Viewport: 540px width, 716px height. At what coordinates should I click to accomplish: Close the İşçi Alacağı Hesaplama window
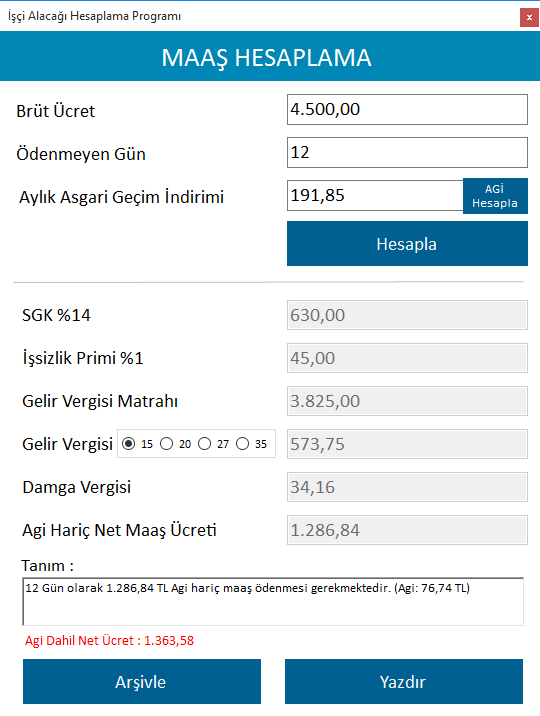point(529,17)
